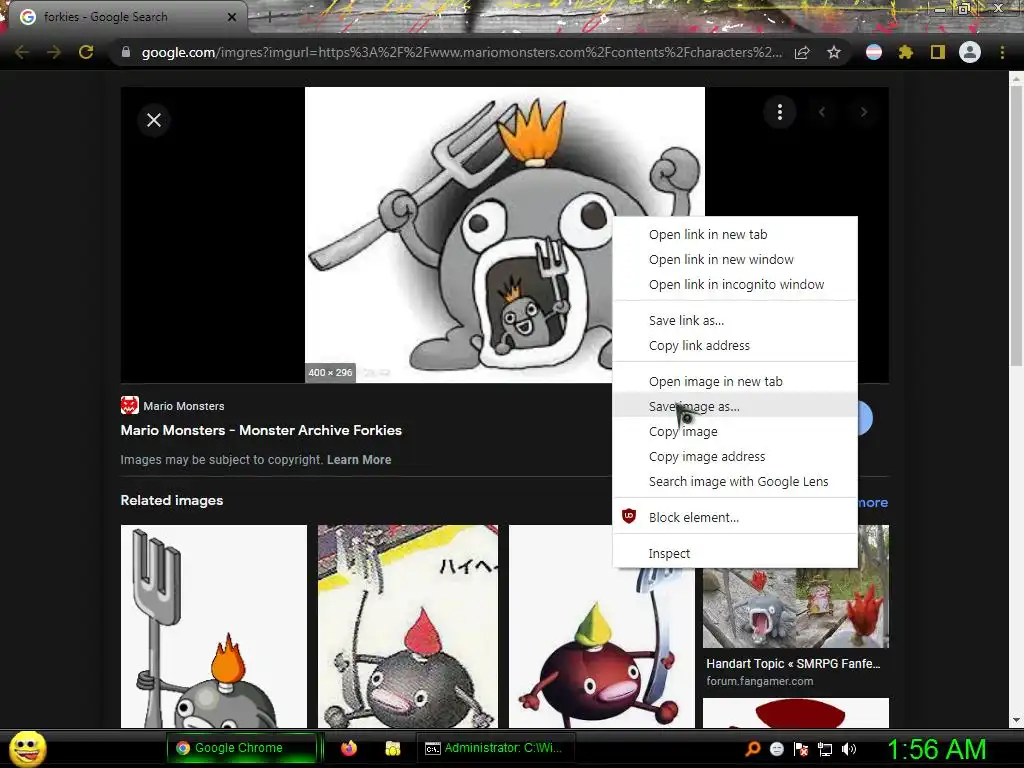
Task: Share this page icon in address bar
Action: pyautogui.click(x=802, y=52)
